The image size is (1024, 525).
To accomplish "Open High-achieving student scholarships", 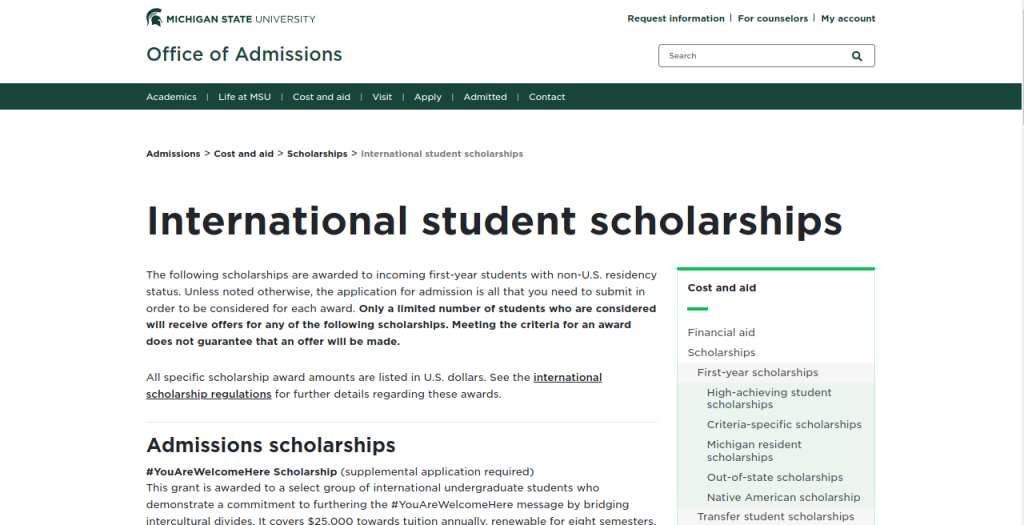I will tap(769, 398).
